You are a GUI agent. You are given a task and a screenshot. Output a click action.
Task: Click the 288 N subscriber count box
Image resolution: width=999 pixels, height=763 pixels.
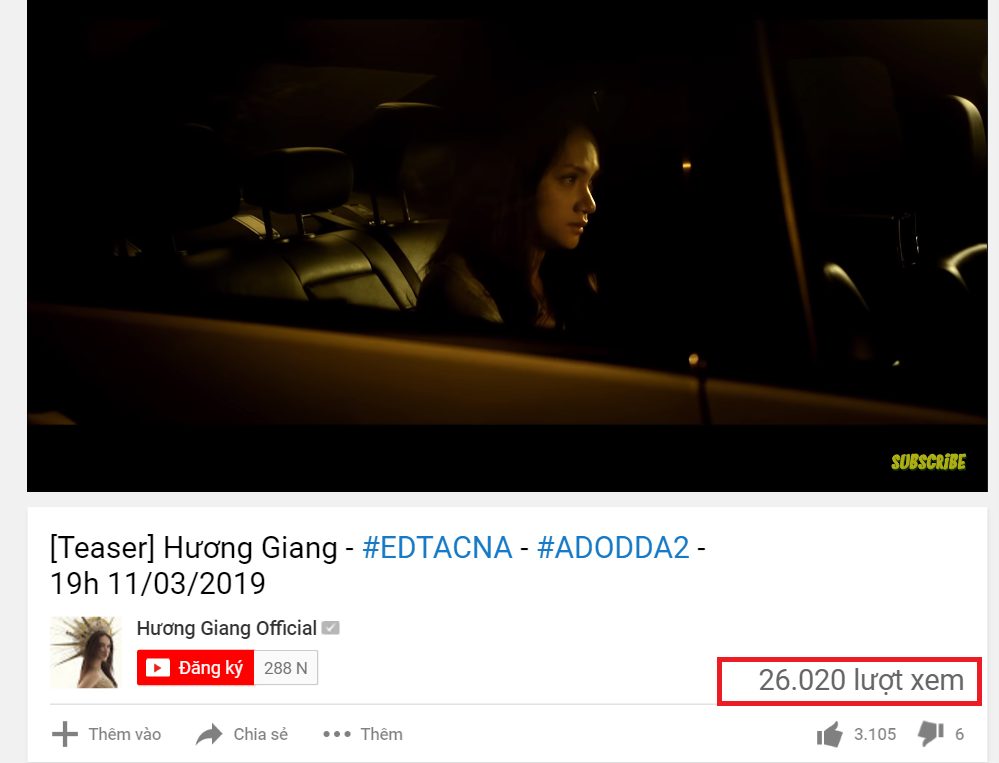(285, 667)
